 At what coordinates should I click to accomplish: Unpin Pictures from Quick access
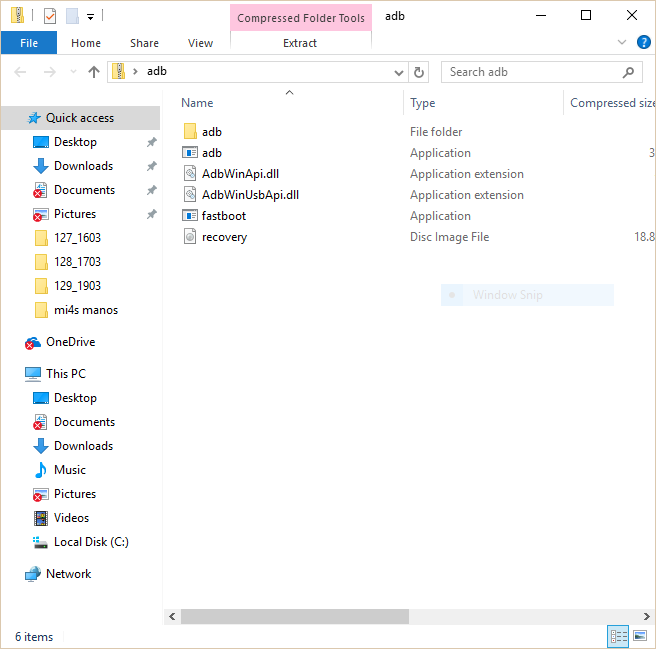[x=152, y=214]
